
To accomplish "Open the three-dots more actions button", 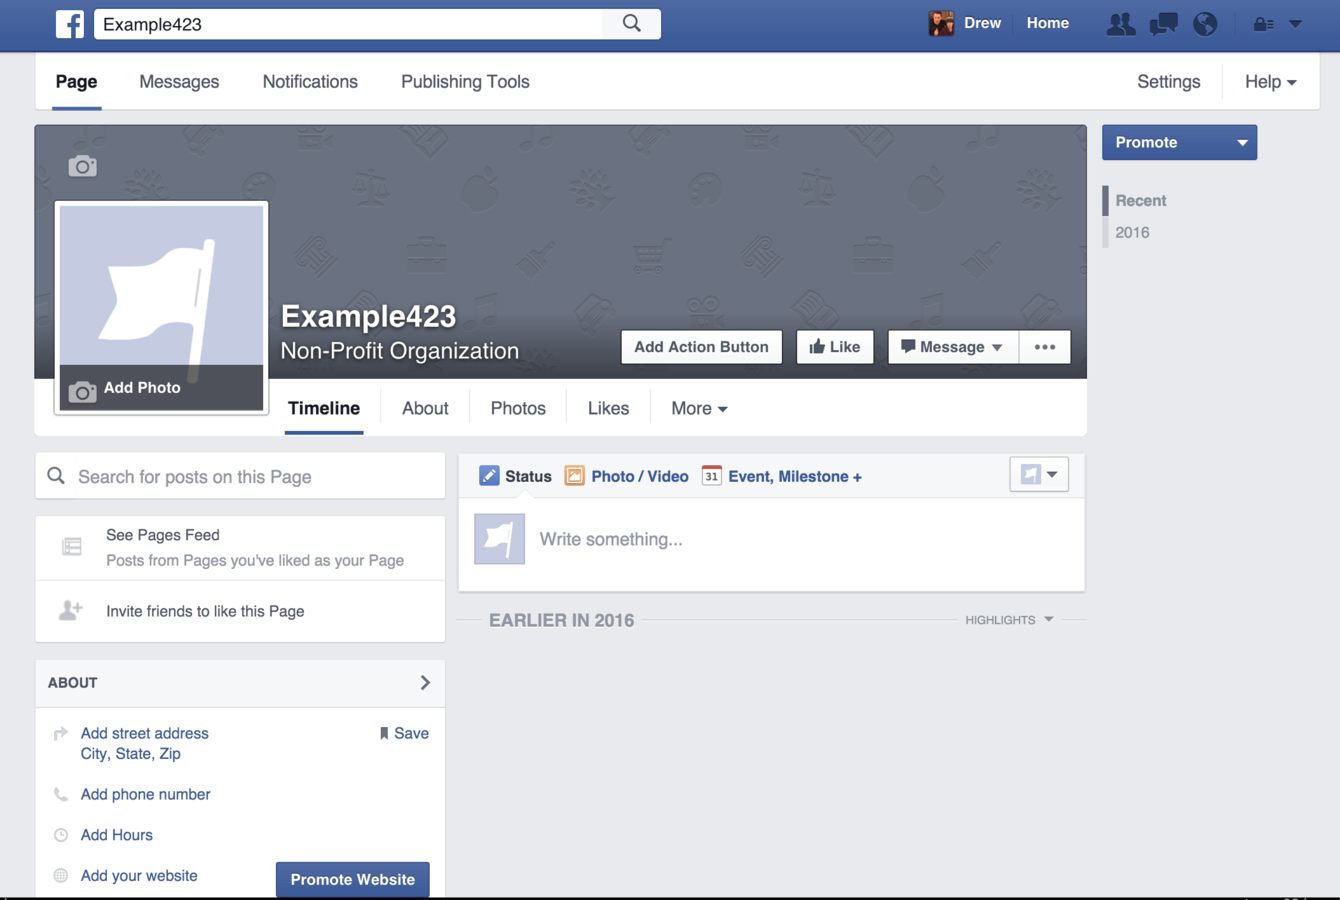I will point(1045,347).
